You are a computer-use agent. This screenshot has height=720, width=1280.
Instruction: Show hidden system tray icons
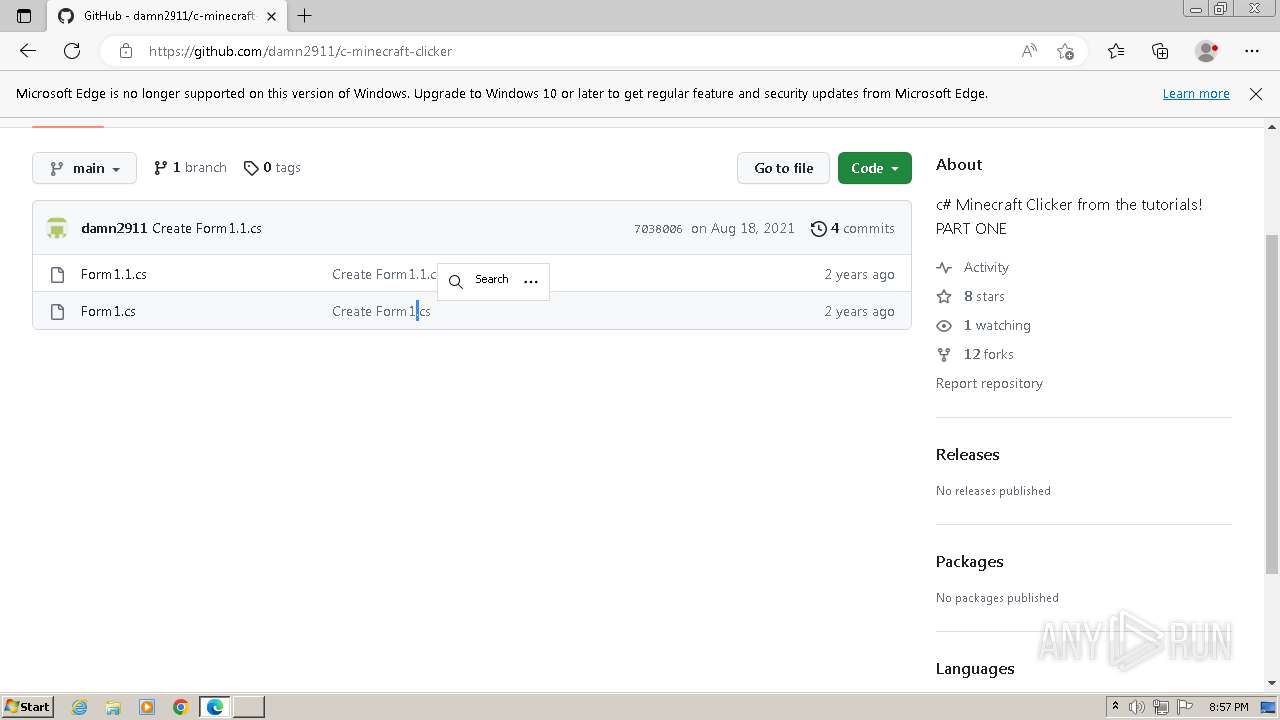point(1115,706)
